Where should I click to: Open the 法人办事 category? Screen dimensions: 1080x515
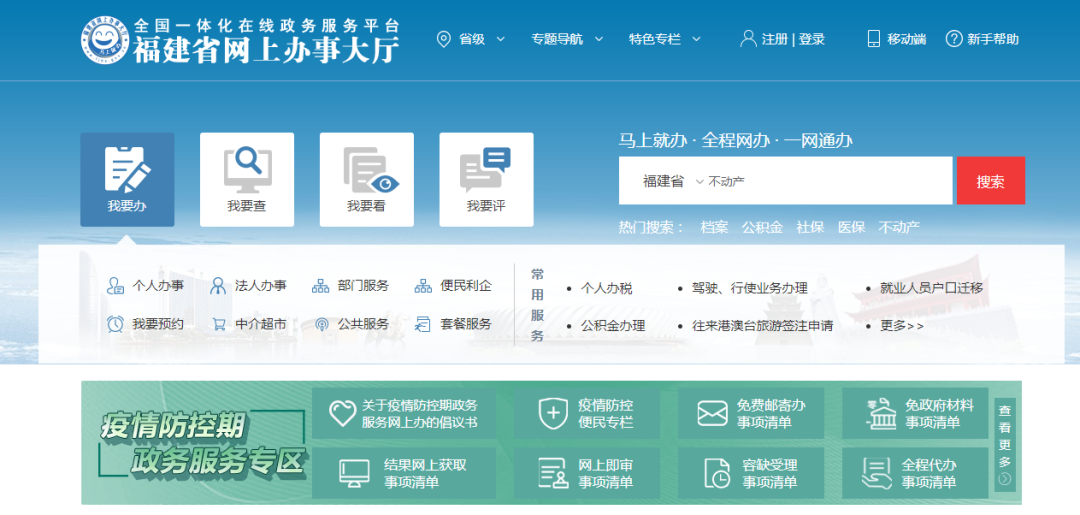pyautogui.click(x=260, y=286)
